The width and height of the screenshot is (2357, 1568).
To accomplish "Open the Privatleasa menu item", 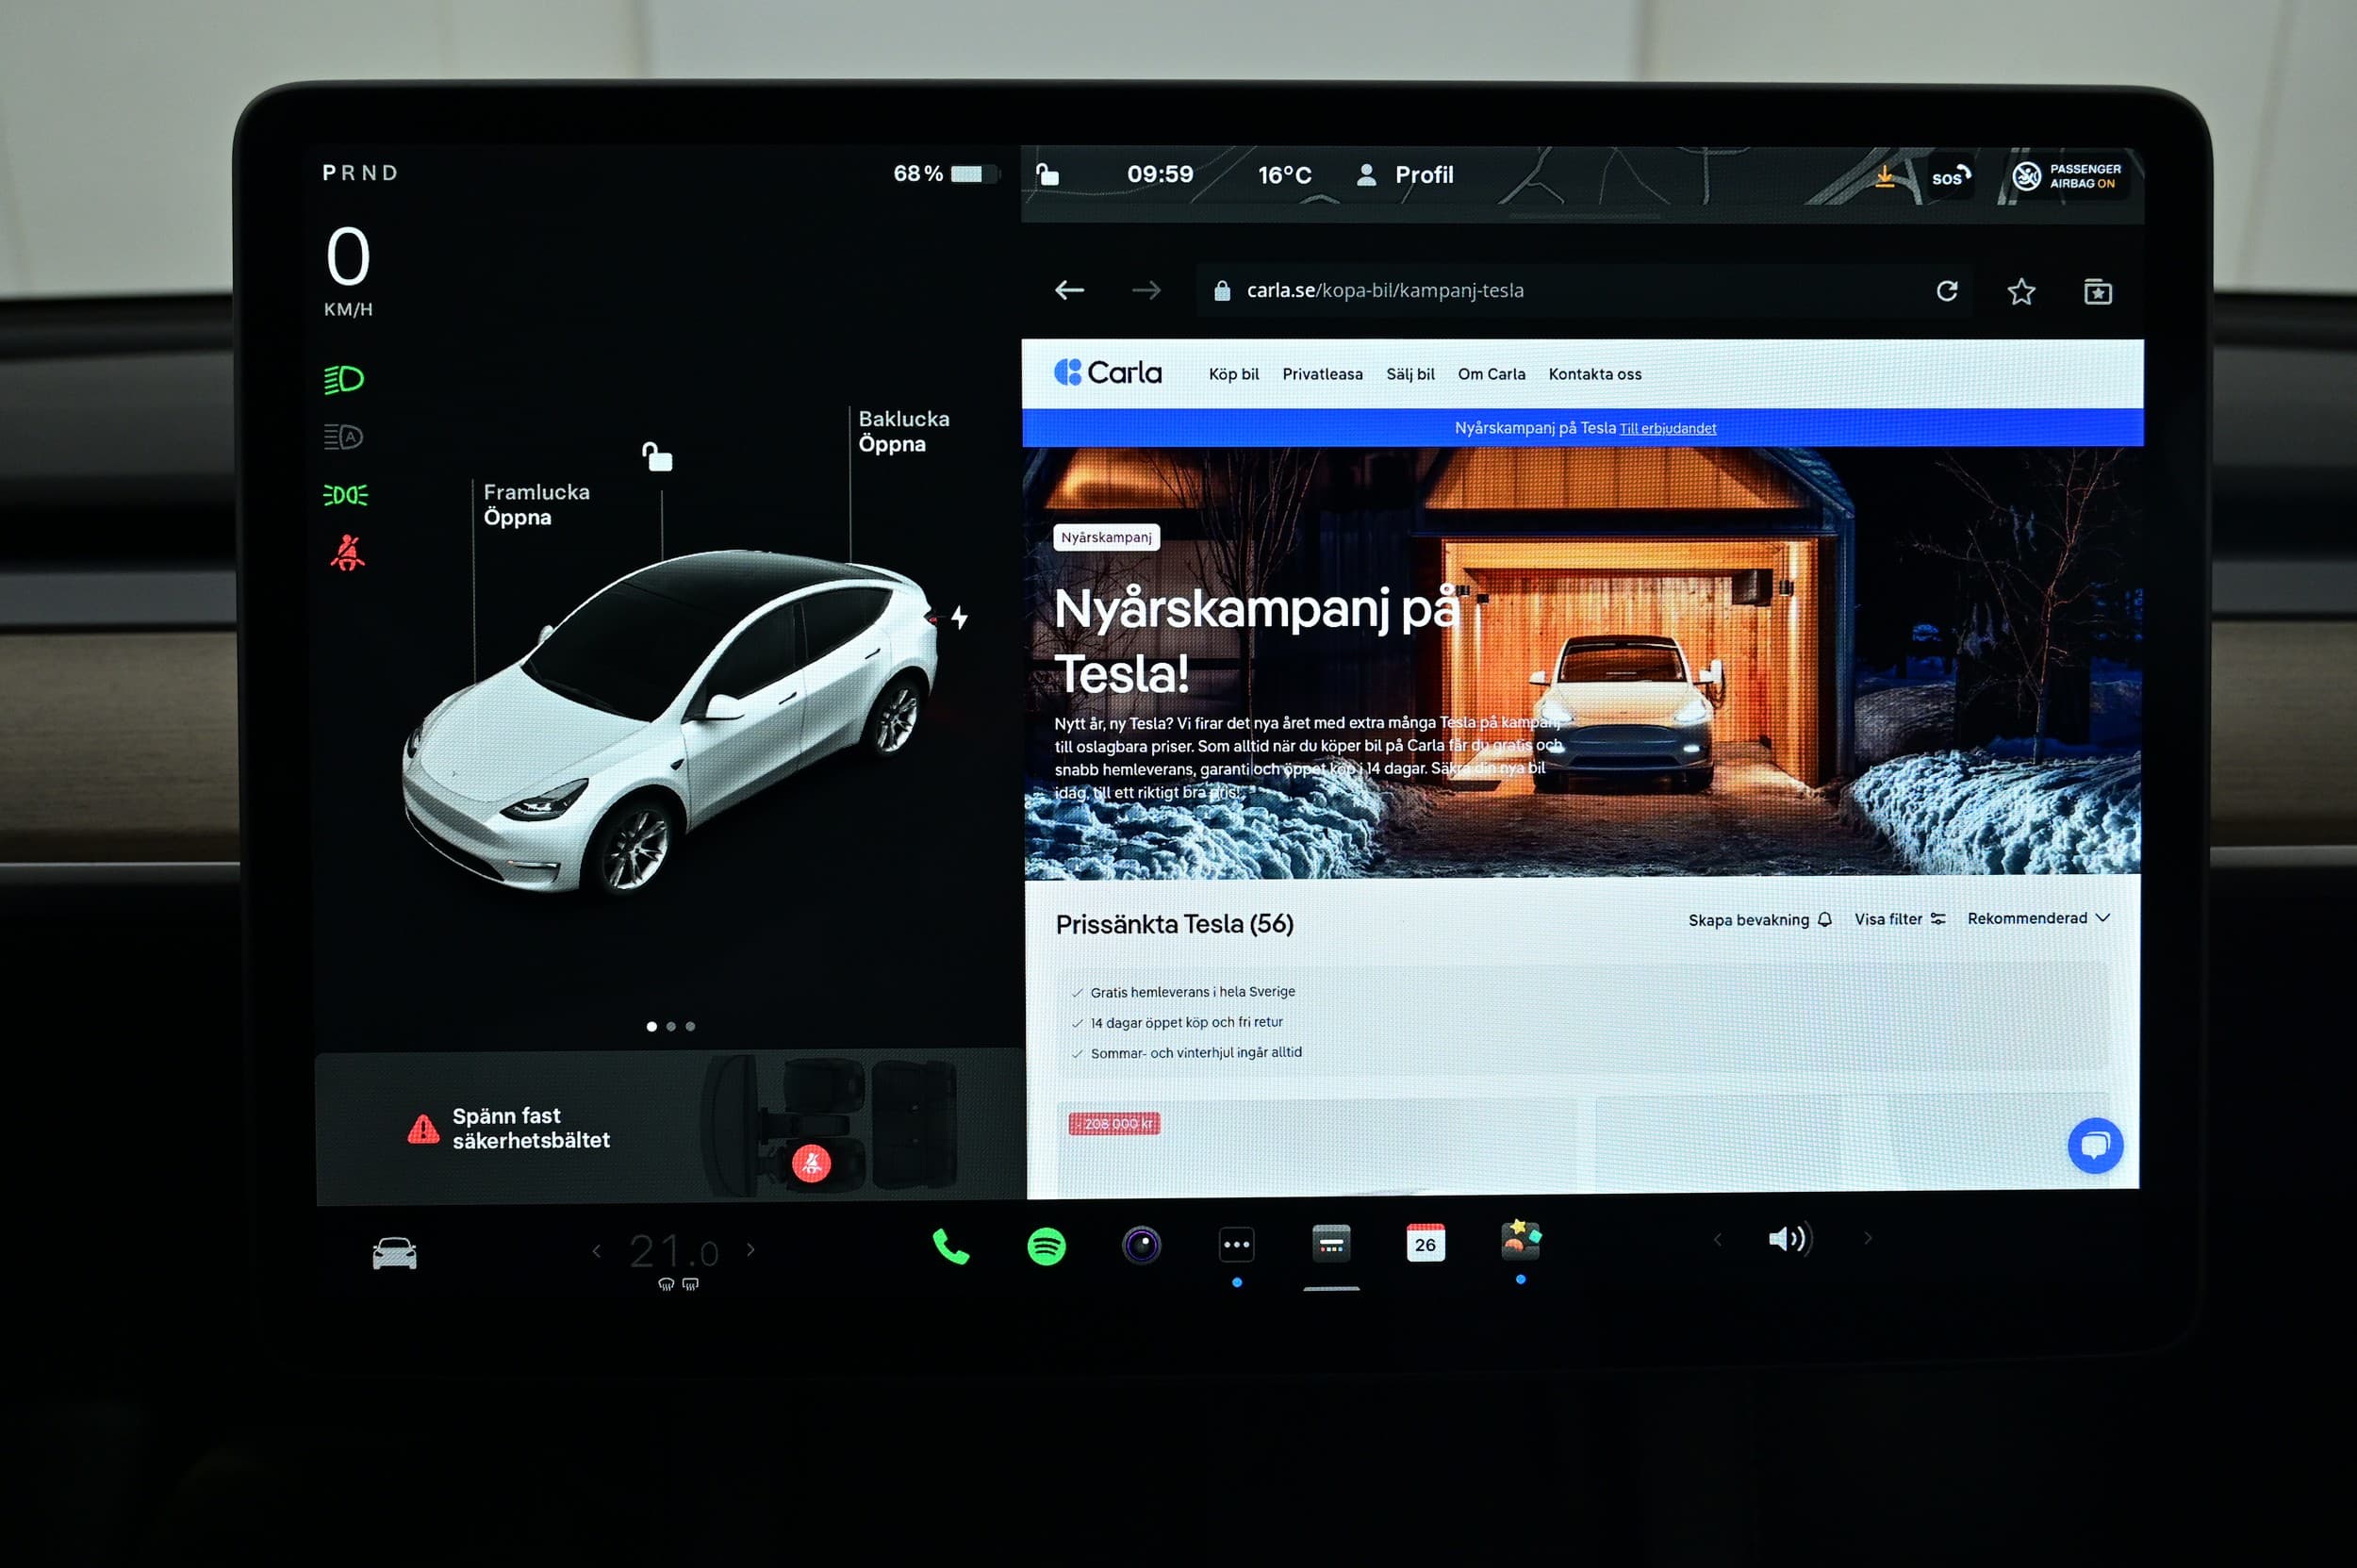I will pos(1322,374).
